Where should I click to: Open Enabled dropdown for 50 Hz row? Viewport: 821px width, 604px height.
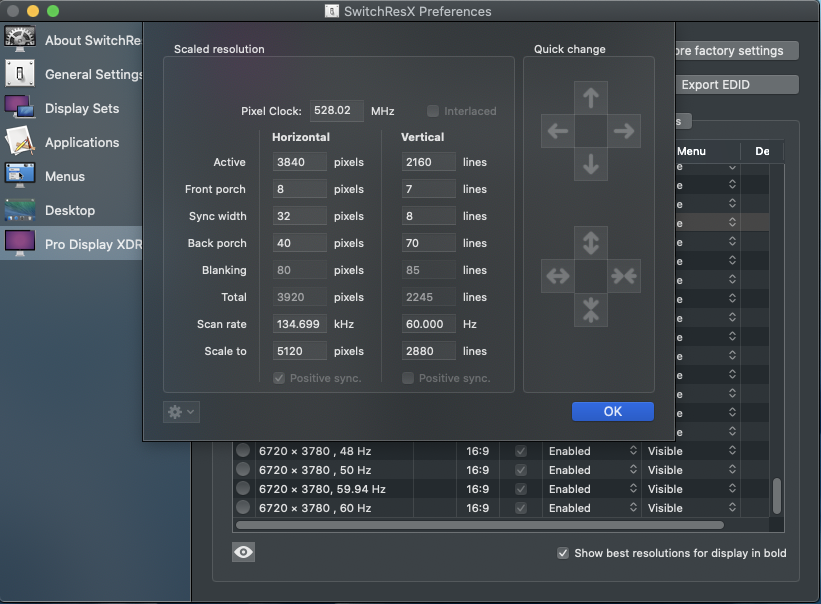click(592, 470)
